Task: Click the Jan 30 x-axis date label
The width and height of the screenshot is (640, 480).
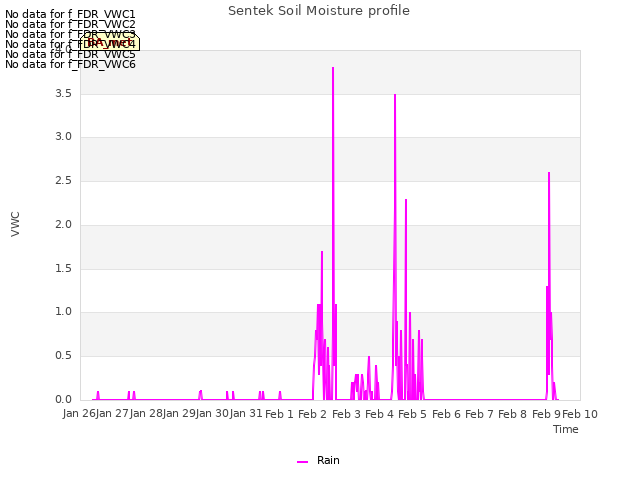Action: [212, 414]
